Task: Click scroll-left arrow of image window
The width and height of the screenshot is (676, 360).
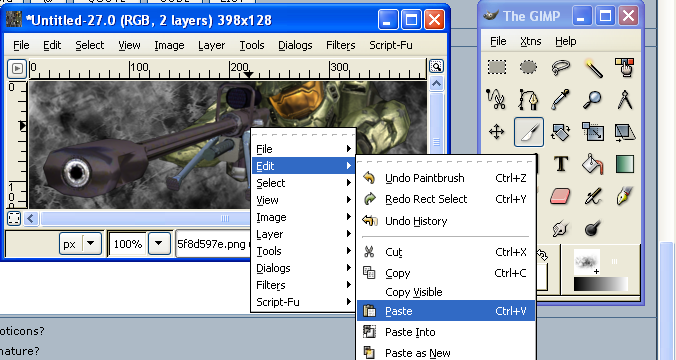Action: (x=30, y=219)
